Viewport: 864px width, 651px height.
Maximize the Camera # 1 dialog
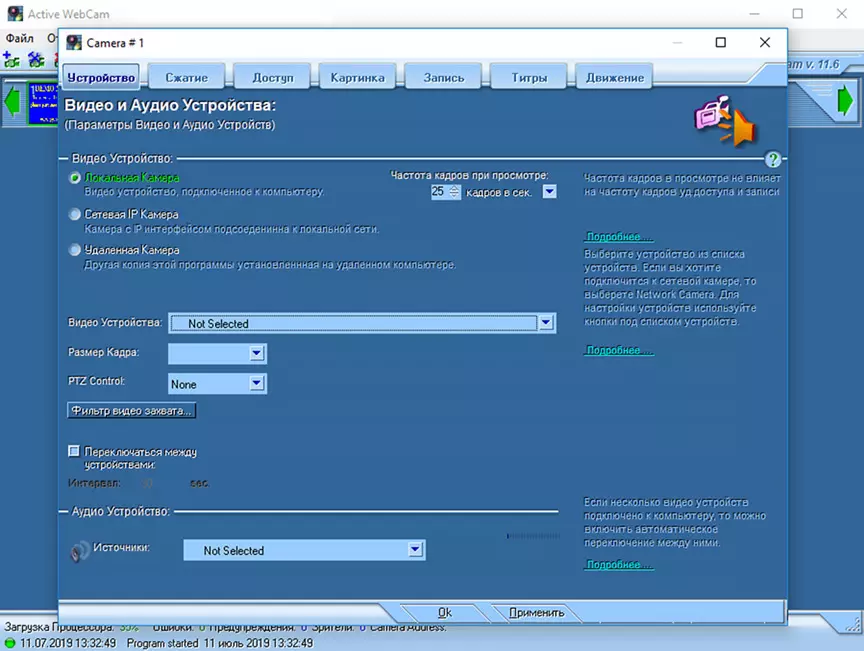coord(720,42)
